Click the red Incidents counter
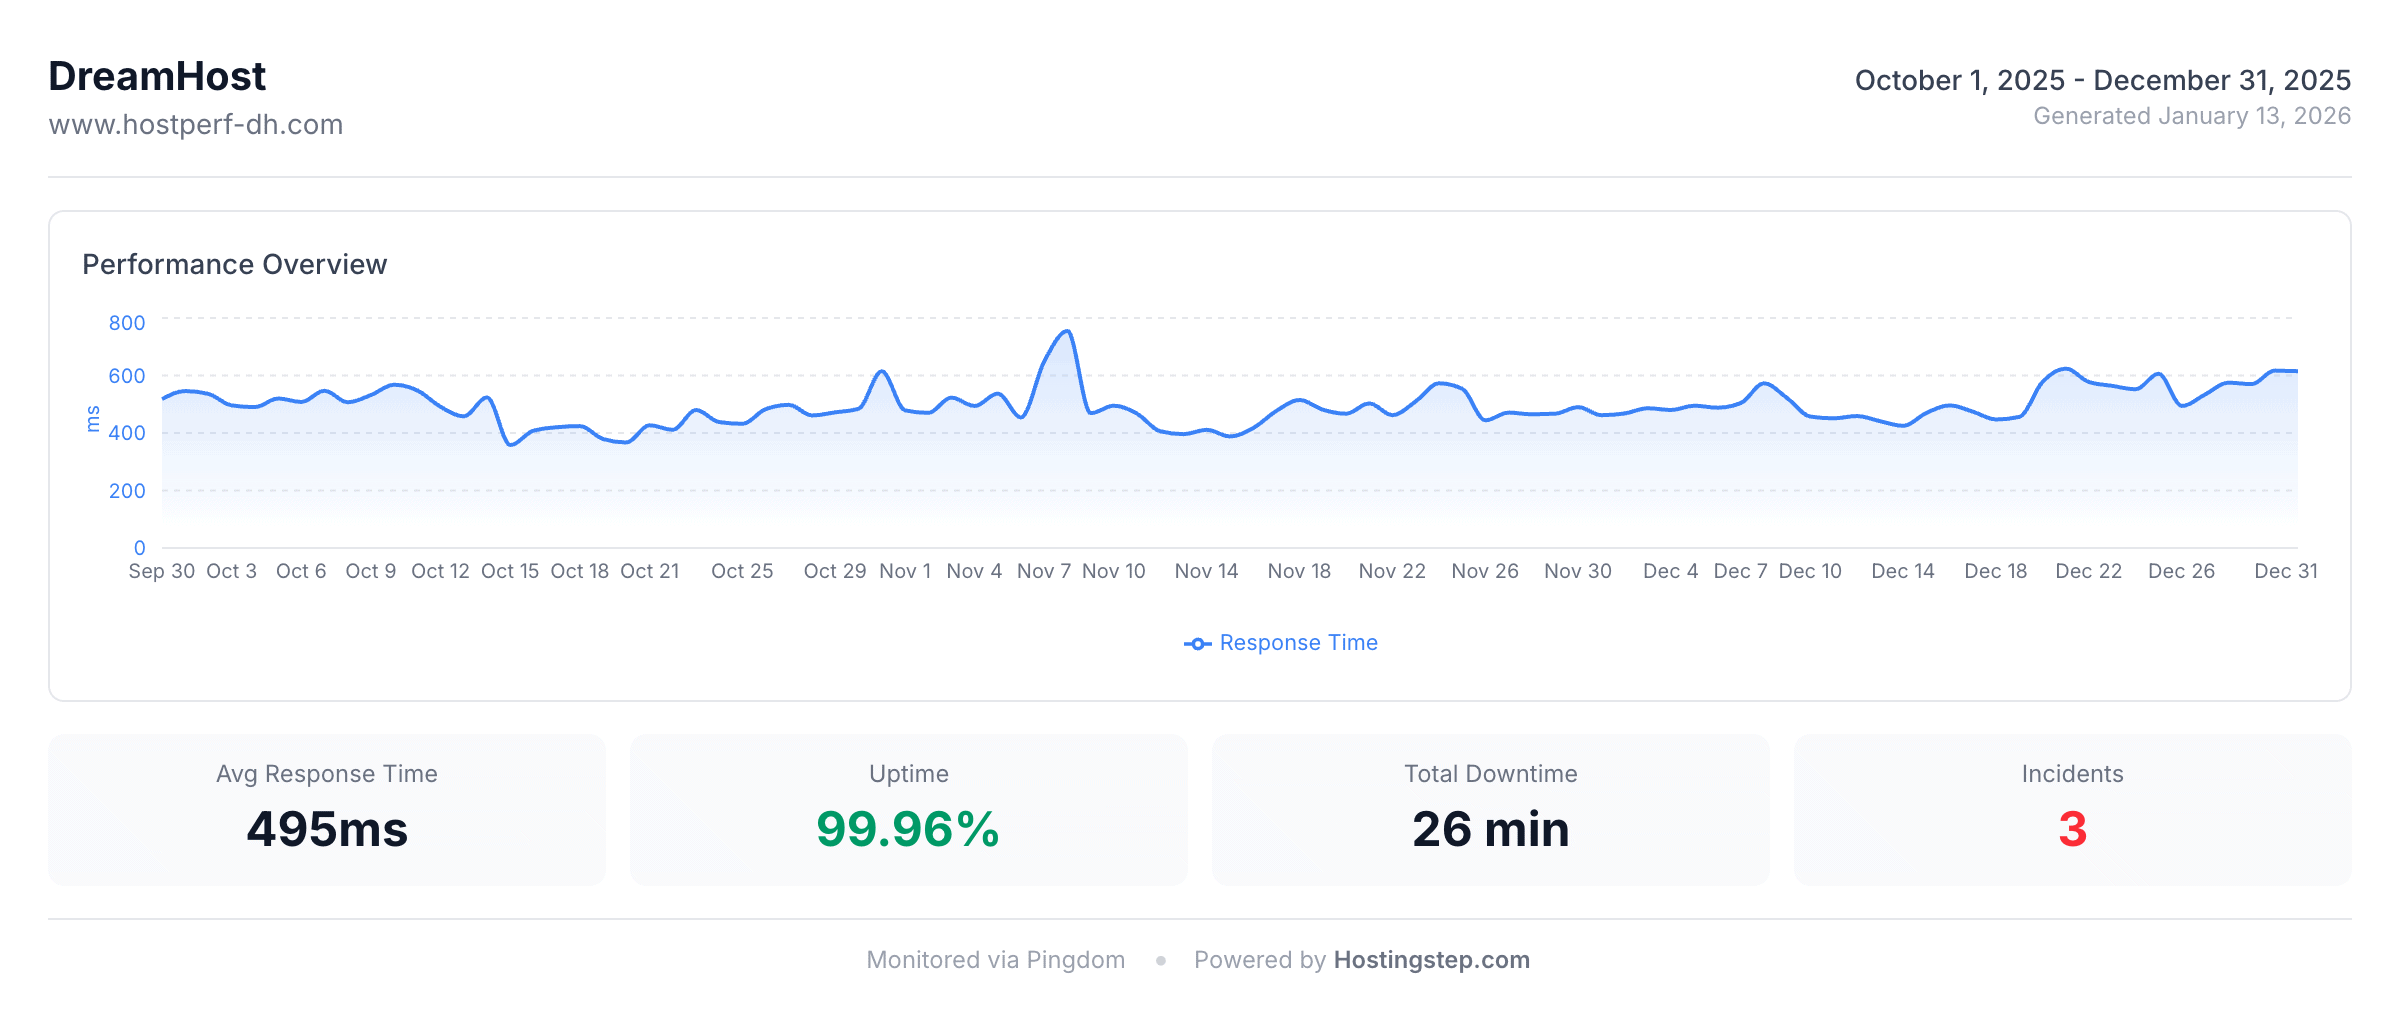 [x=2074, y=829]
